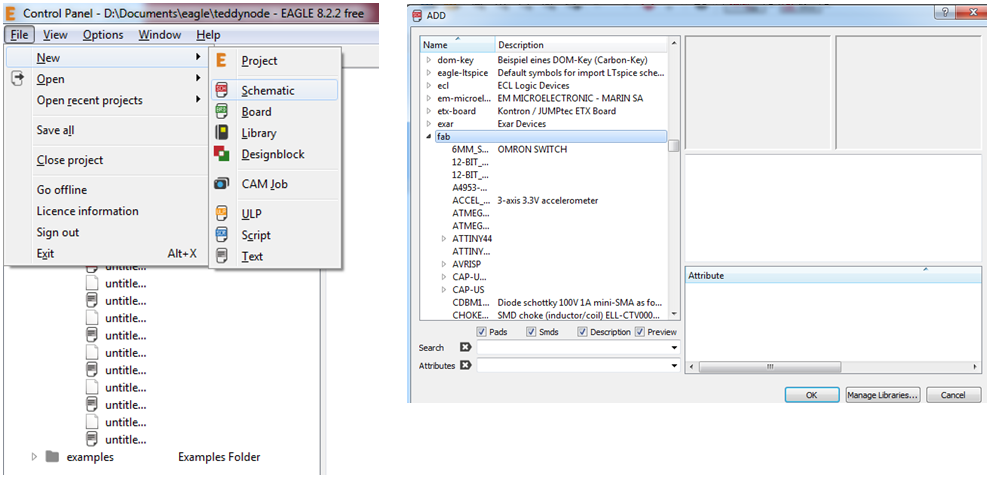Click the Project icon in the New submenu
This screenshot has width=987, height=486.
click(221, 60)
